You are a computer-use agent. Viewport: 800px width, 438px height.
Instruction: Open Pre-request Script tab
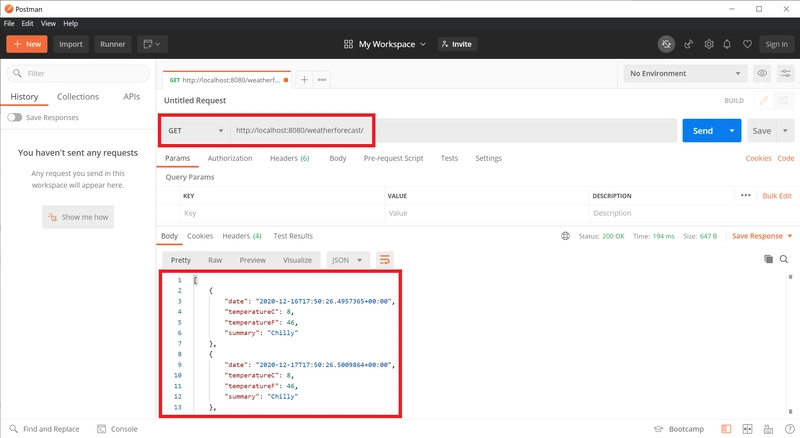point(393,158)
